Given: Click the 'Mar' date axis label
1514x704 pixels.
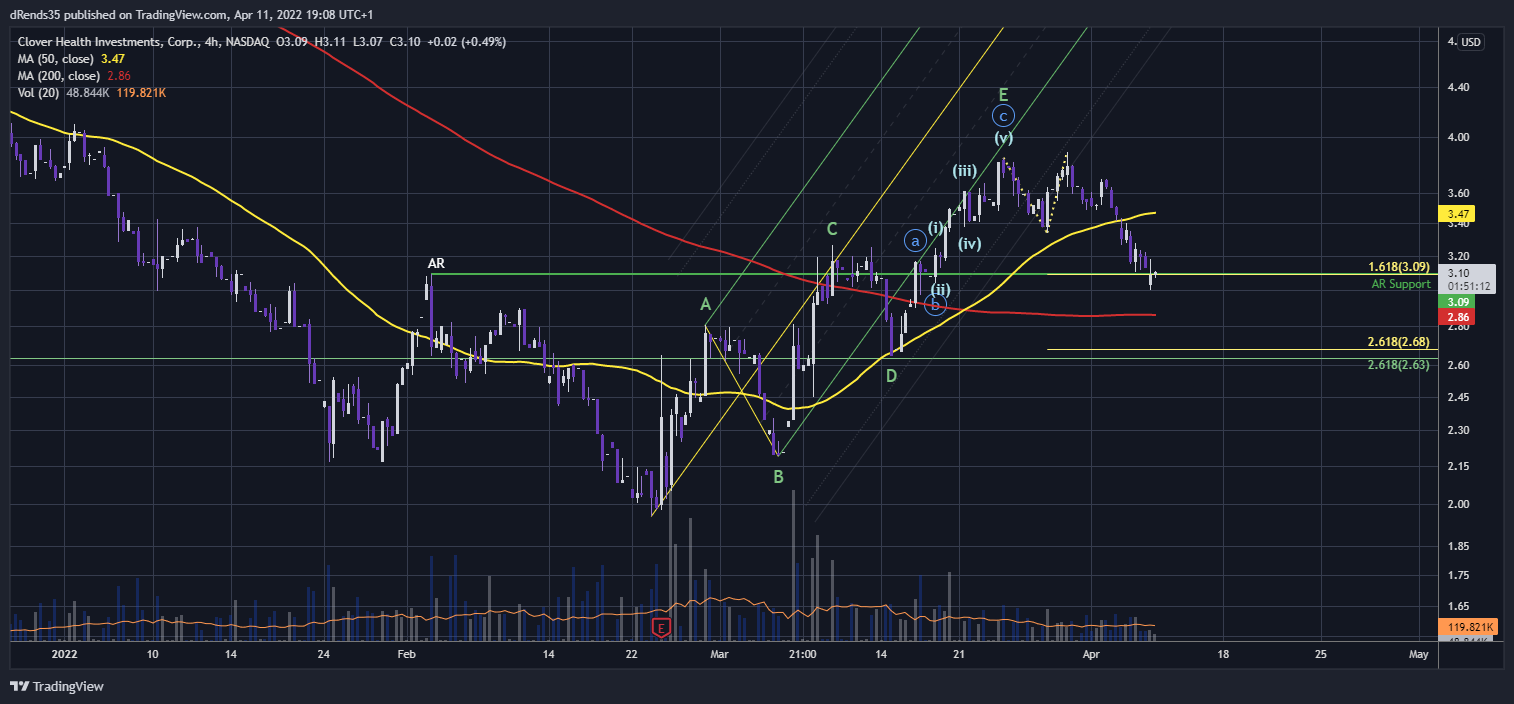Looking at the screenshot, I should pyautogui.click(x=719, y=655).
